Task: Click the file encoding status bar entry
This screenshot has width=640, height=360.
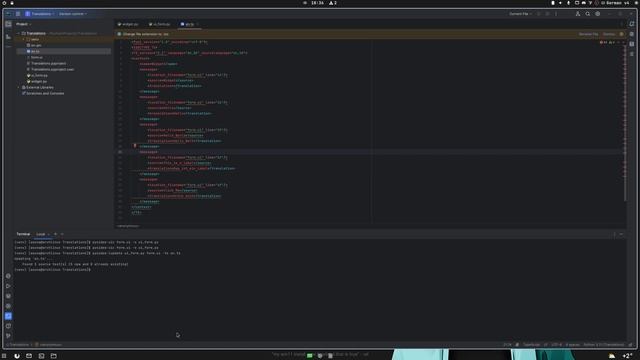Action: click(x=557, y=345)
